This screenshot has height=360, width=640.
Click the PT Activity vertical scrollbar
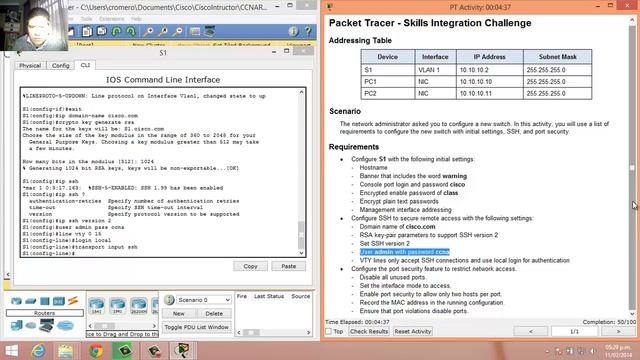(x=632, y=168)
